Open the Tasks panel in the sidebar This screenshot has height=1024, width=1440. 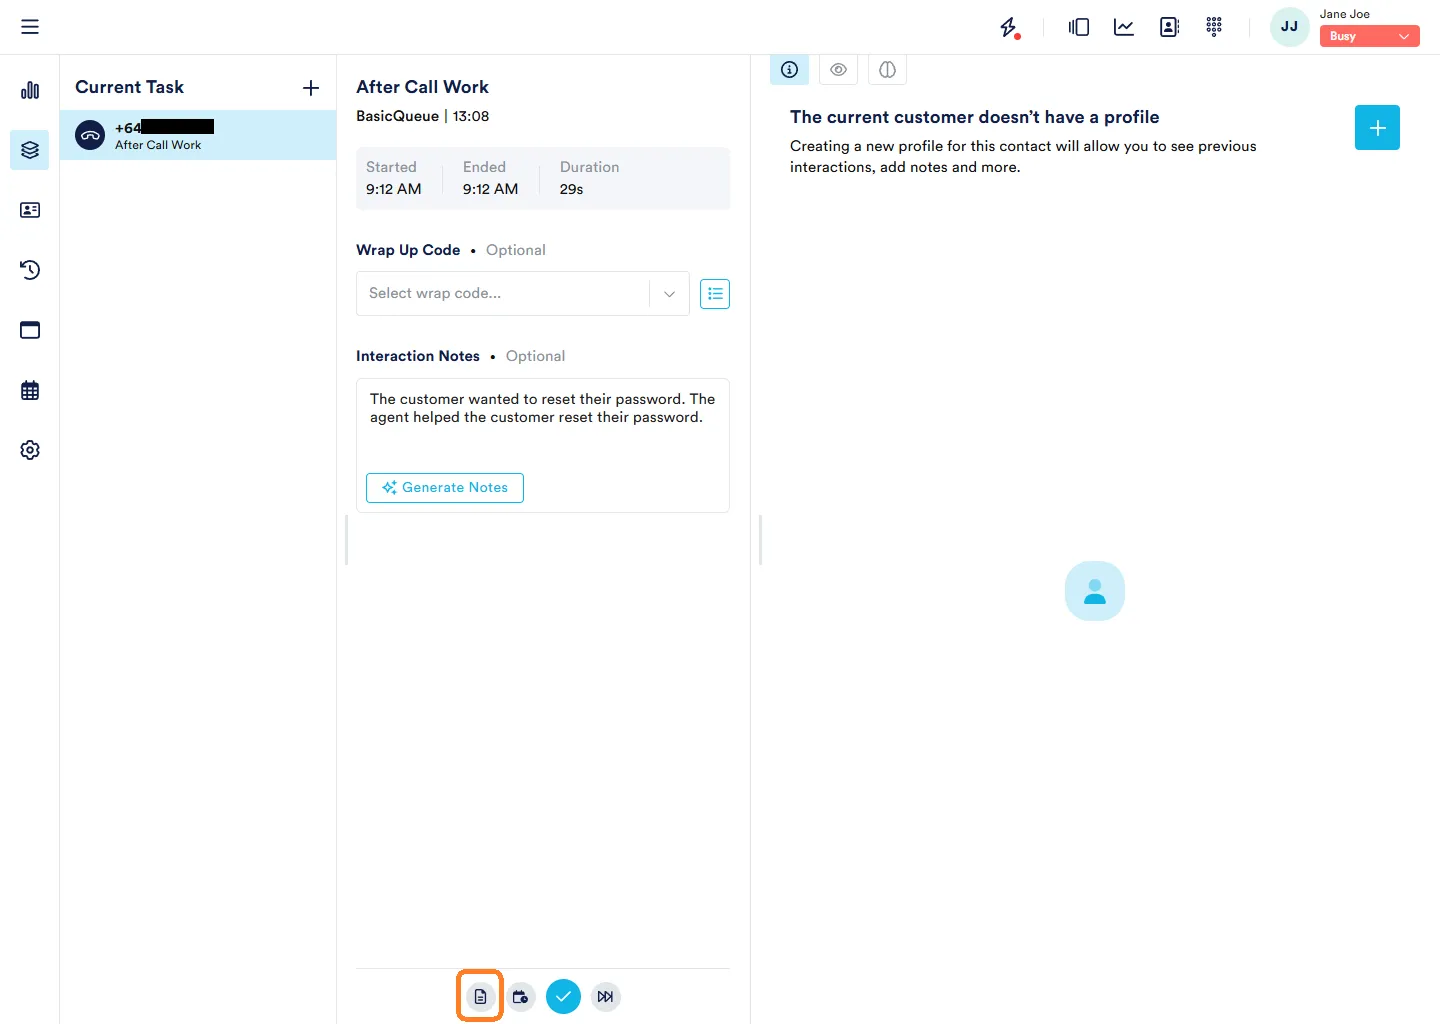(30, 150)
